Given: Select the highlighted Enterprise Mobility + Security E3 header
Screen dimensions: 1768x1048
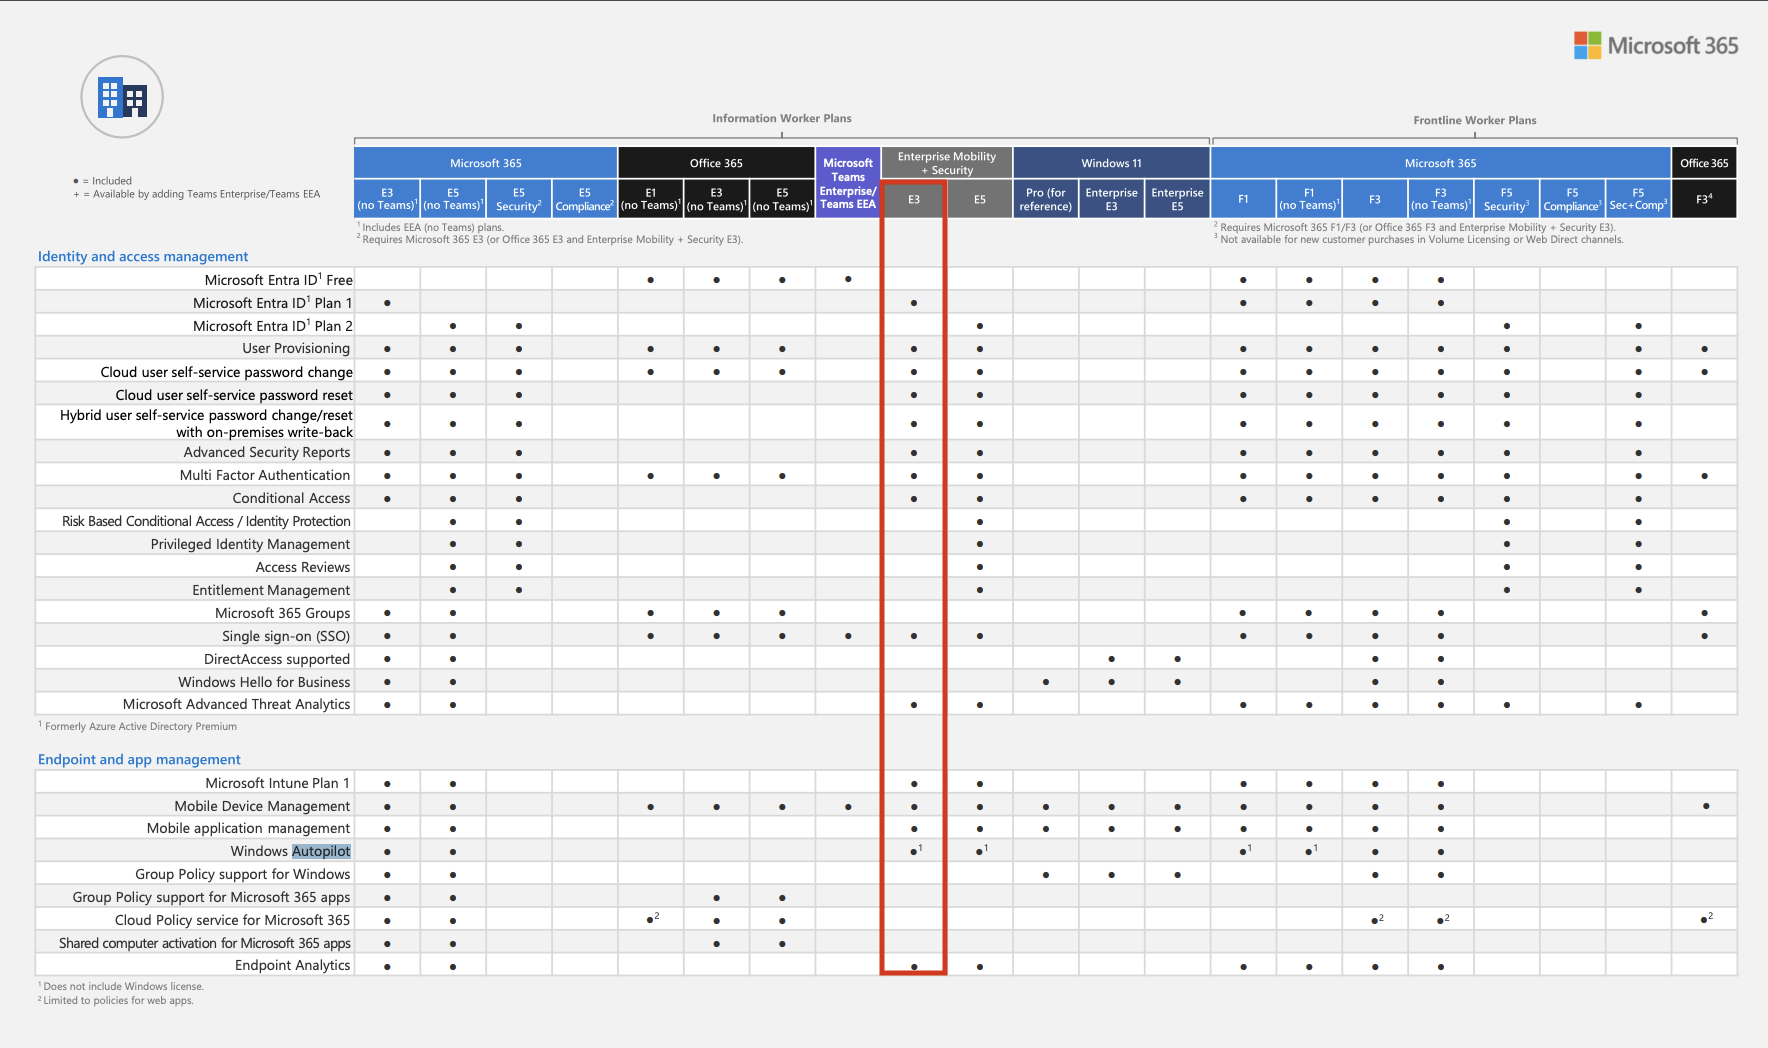Looking at the screenshot, I should (x=913, y=199).
